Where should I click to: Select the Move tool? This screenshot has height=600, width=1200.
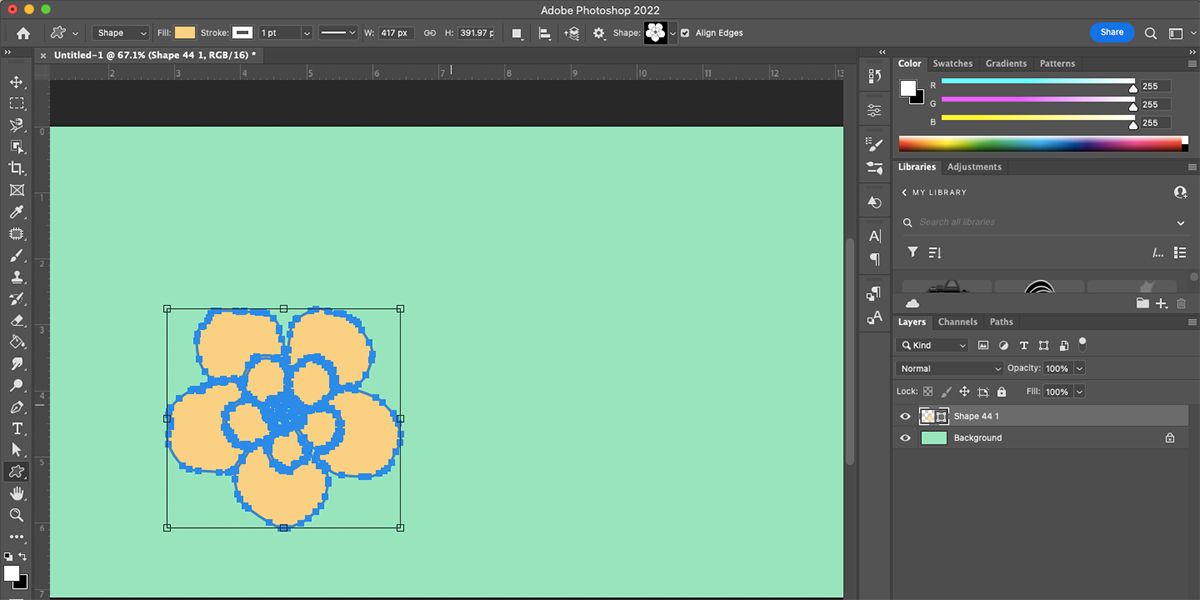17,82
